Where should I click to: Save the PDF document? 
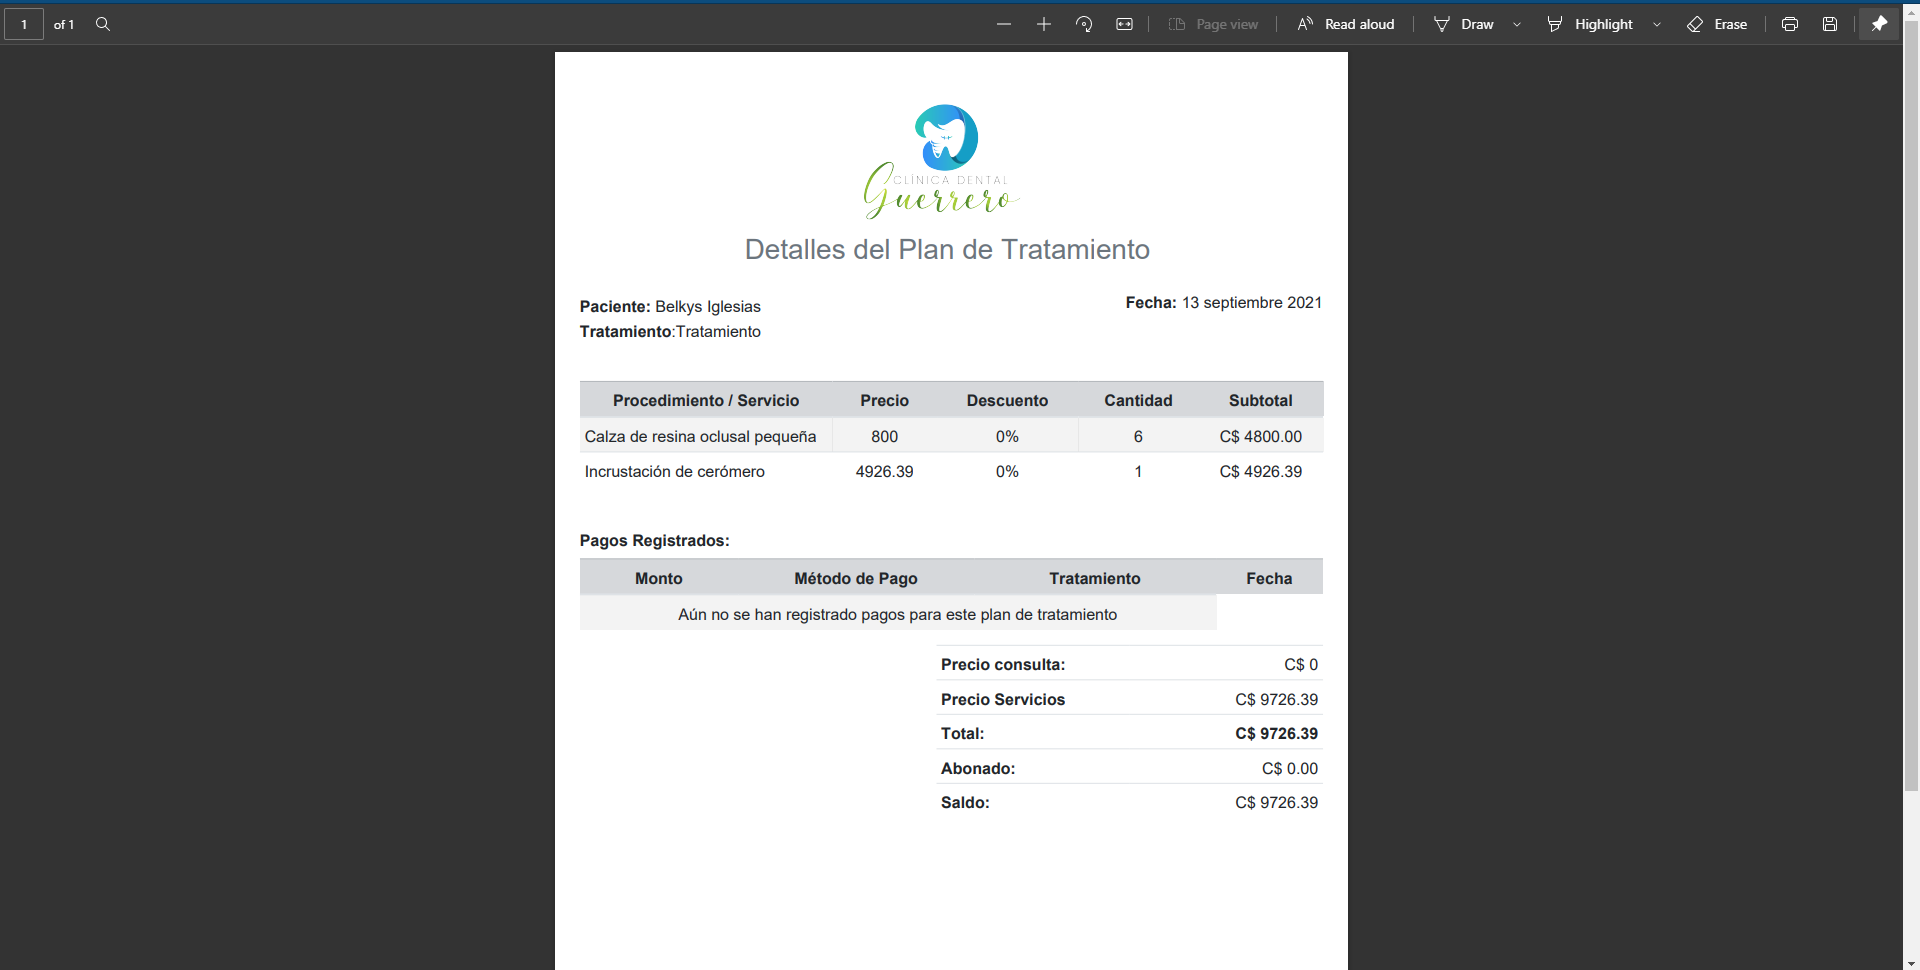point(1830,24)
